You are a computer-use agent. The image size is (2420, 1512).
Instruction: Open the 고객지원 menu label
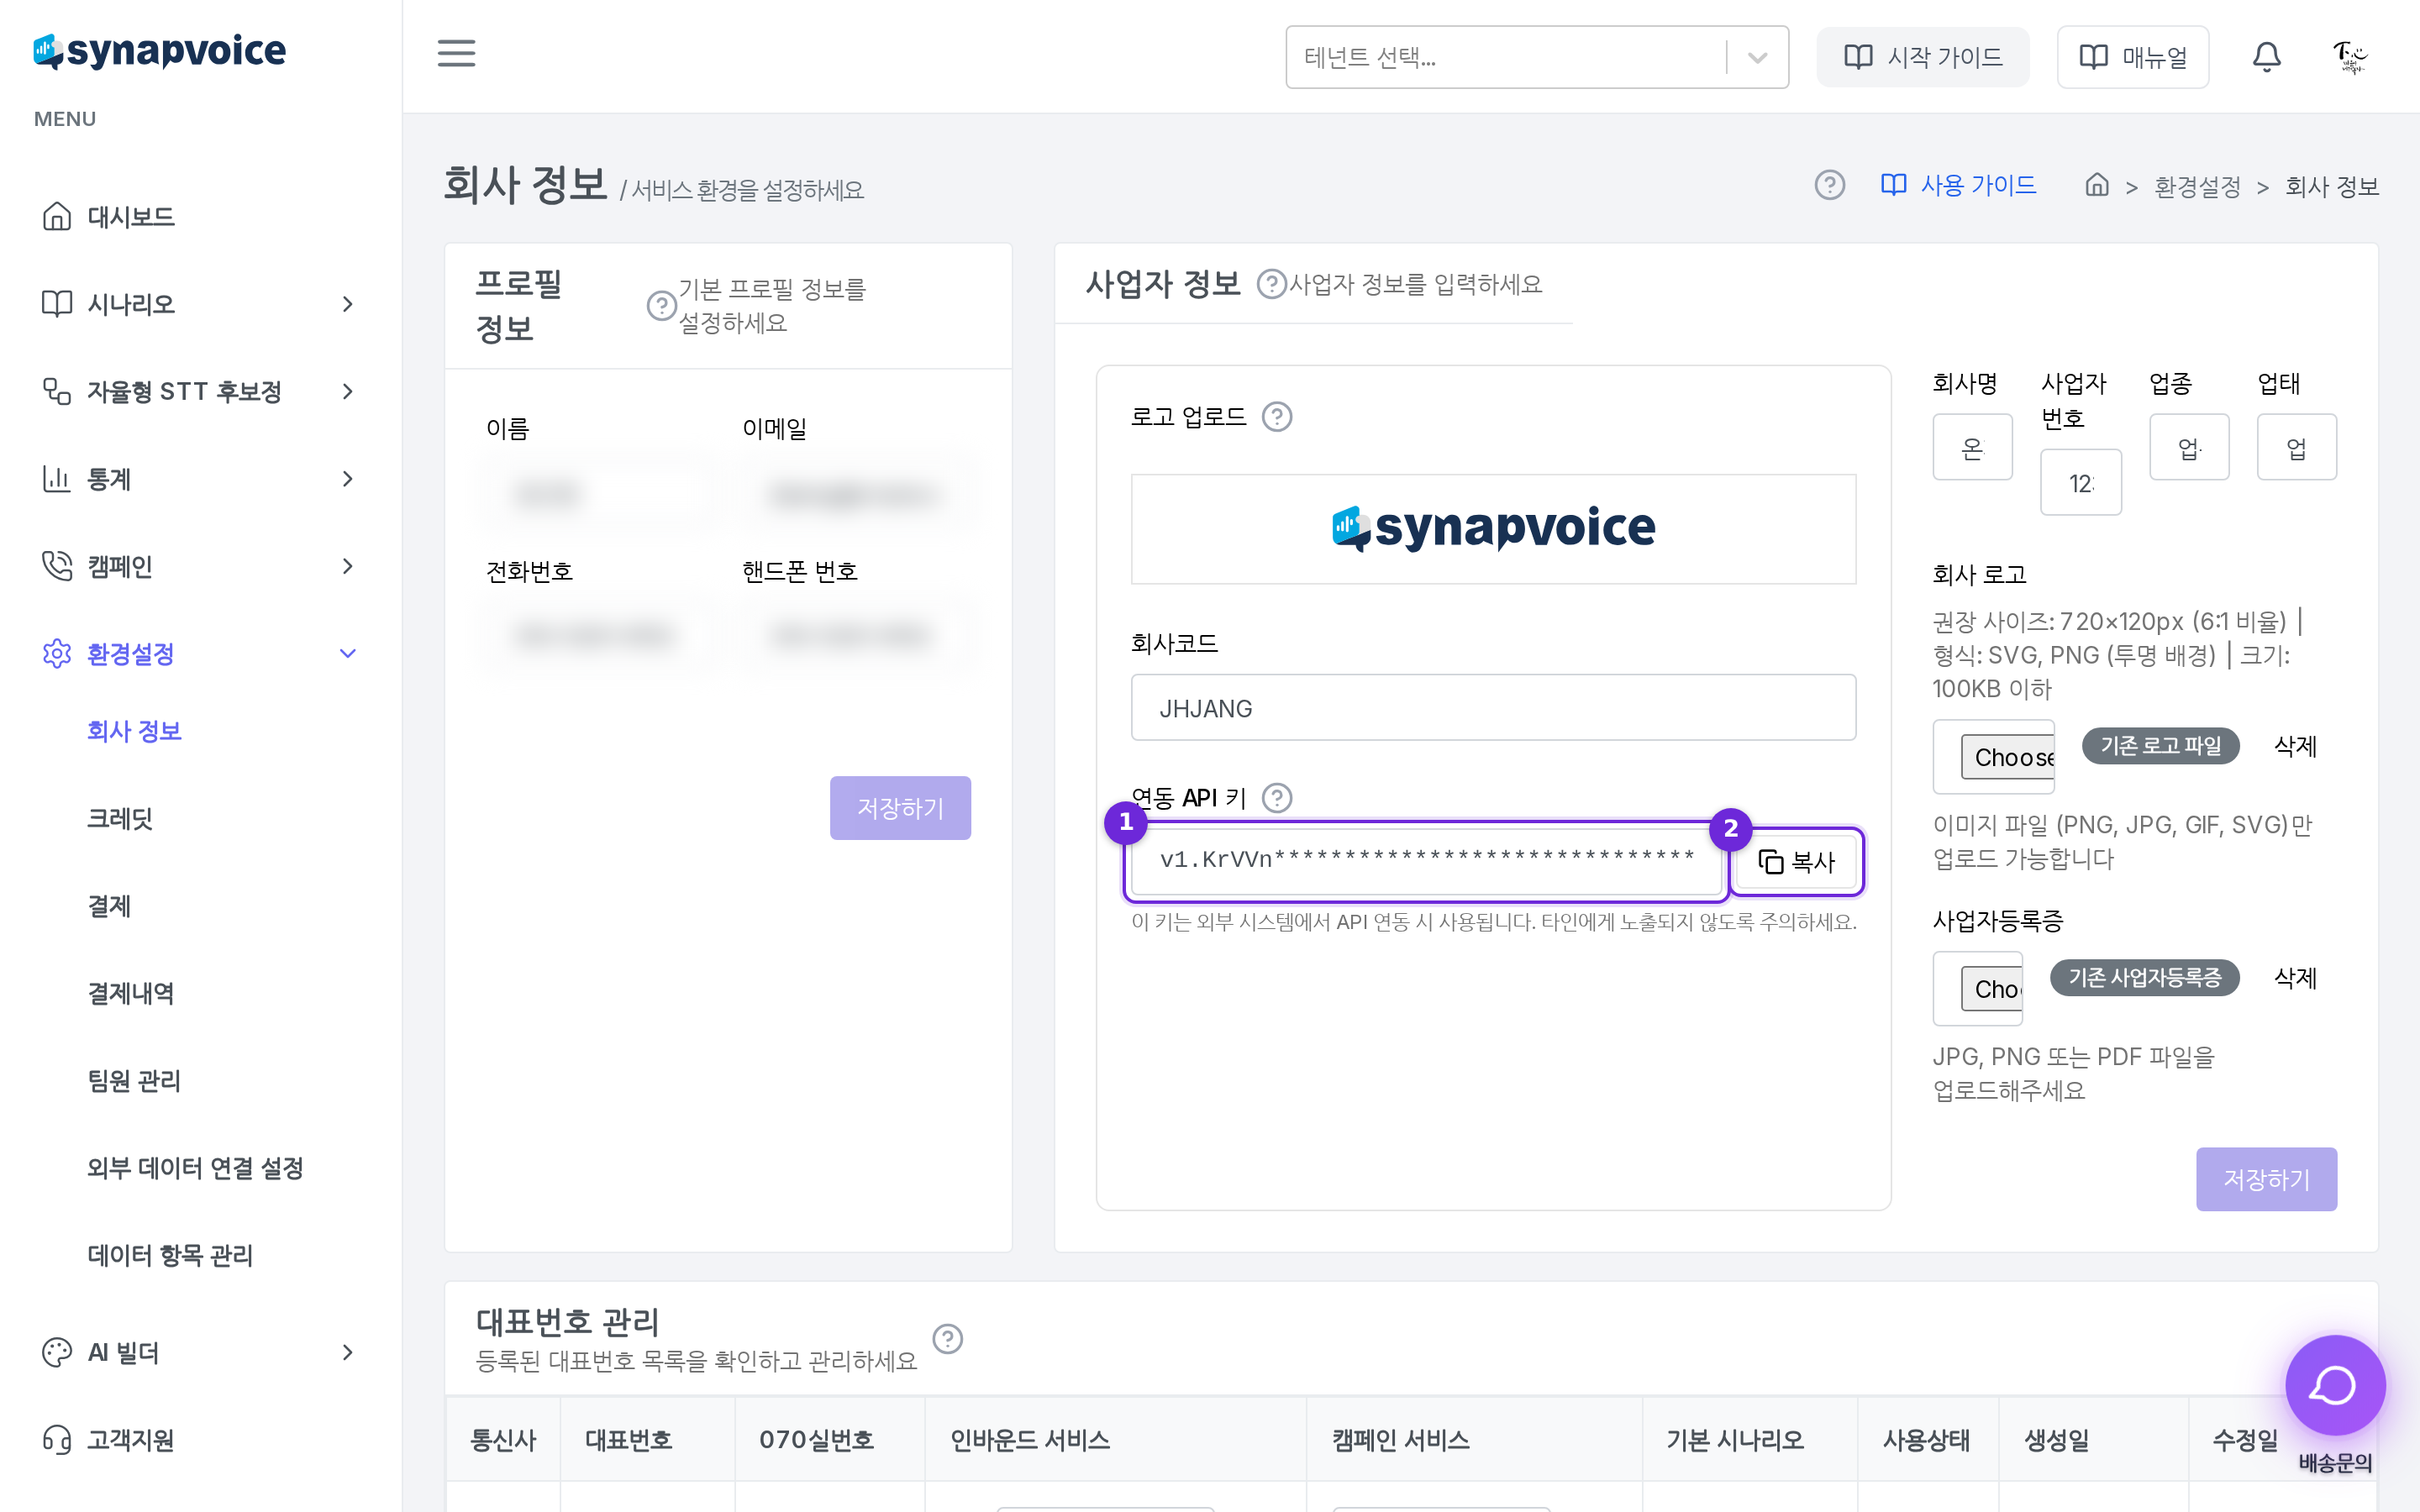pos(131,1440)
